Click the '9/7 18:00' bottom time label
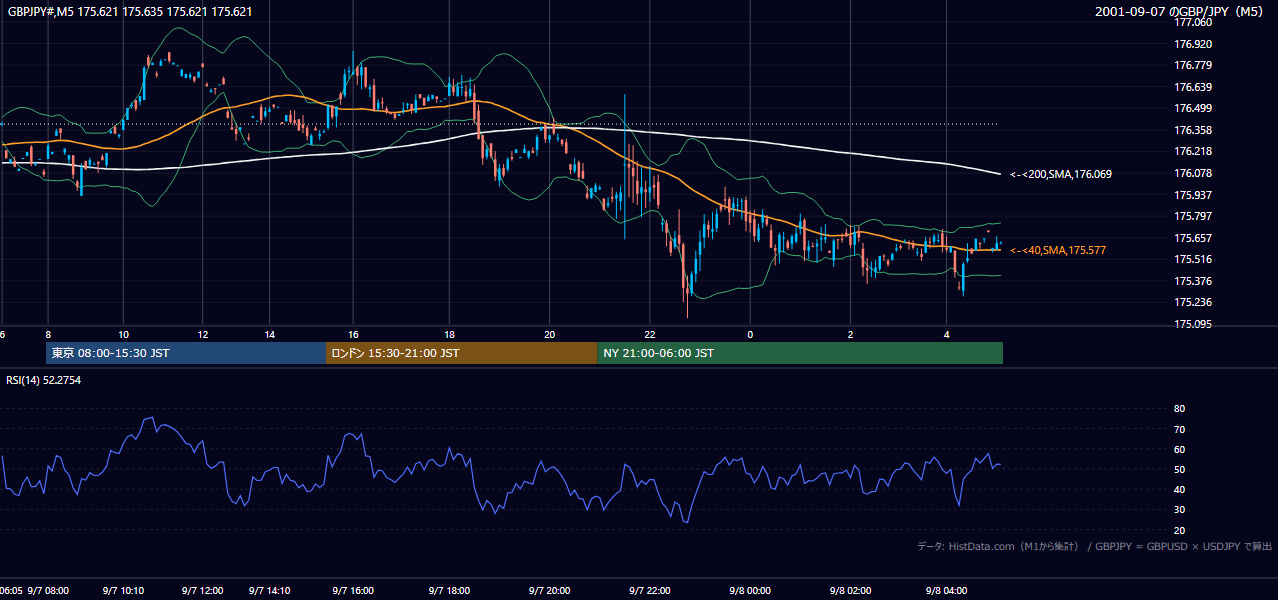This screenshot has width=1278, height=600. [450, 591]
